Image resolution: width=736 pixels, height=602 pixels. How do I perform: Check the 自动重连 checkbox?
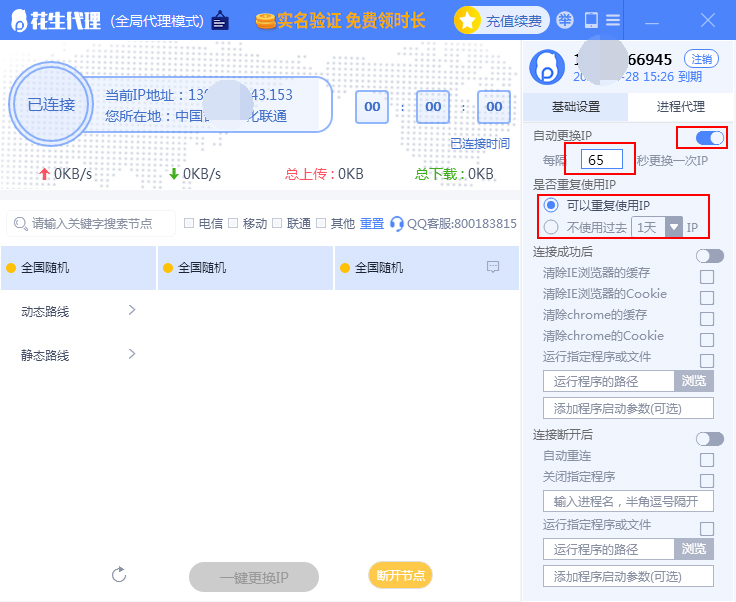pos(707,460)
